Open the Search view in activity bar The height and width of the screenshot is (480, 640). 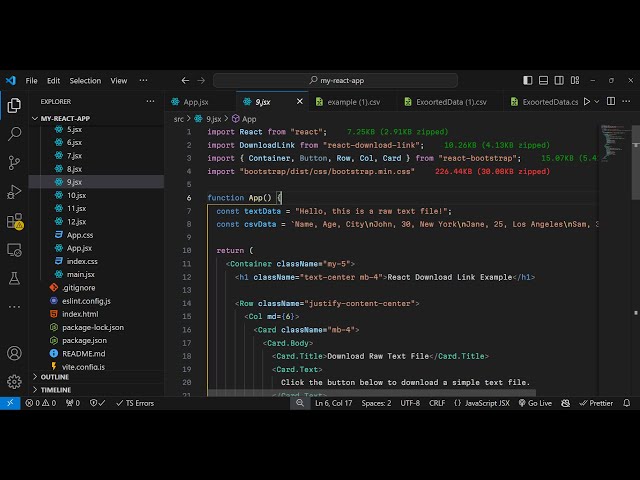[x=14, y=133]
